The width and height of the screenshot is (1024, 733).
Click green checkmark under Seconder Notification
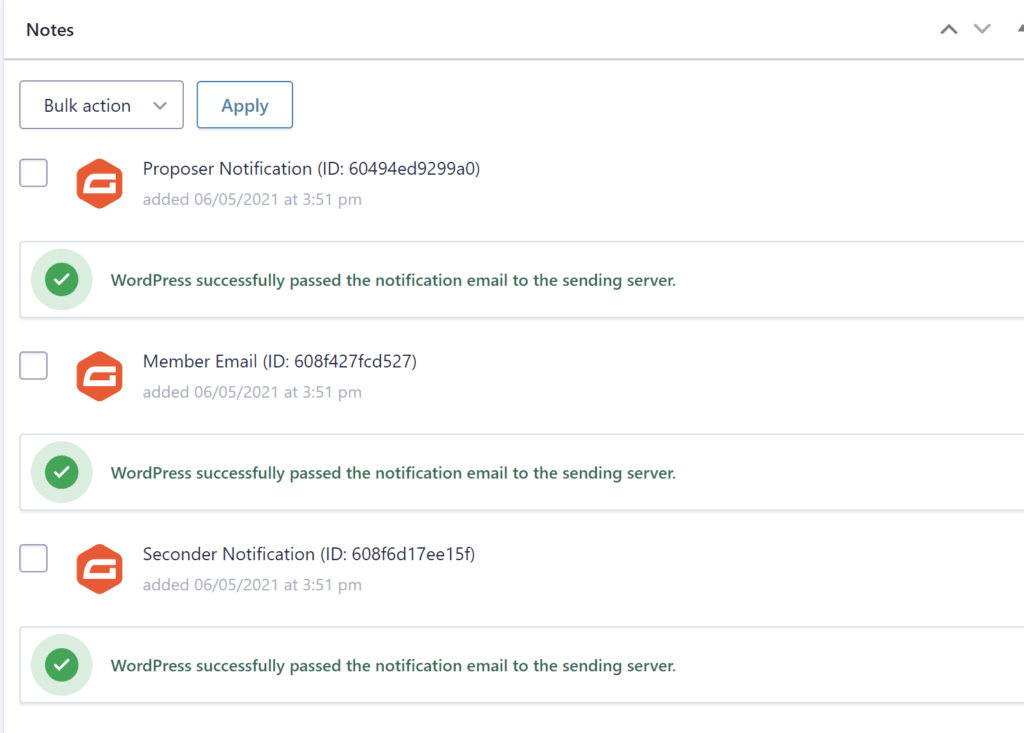(x=62, y=665)
